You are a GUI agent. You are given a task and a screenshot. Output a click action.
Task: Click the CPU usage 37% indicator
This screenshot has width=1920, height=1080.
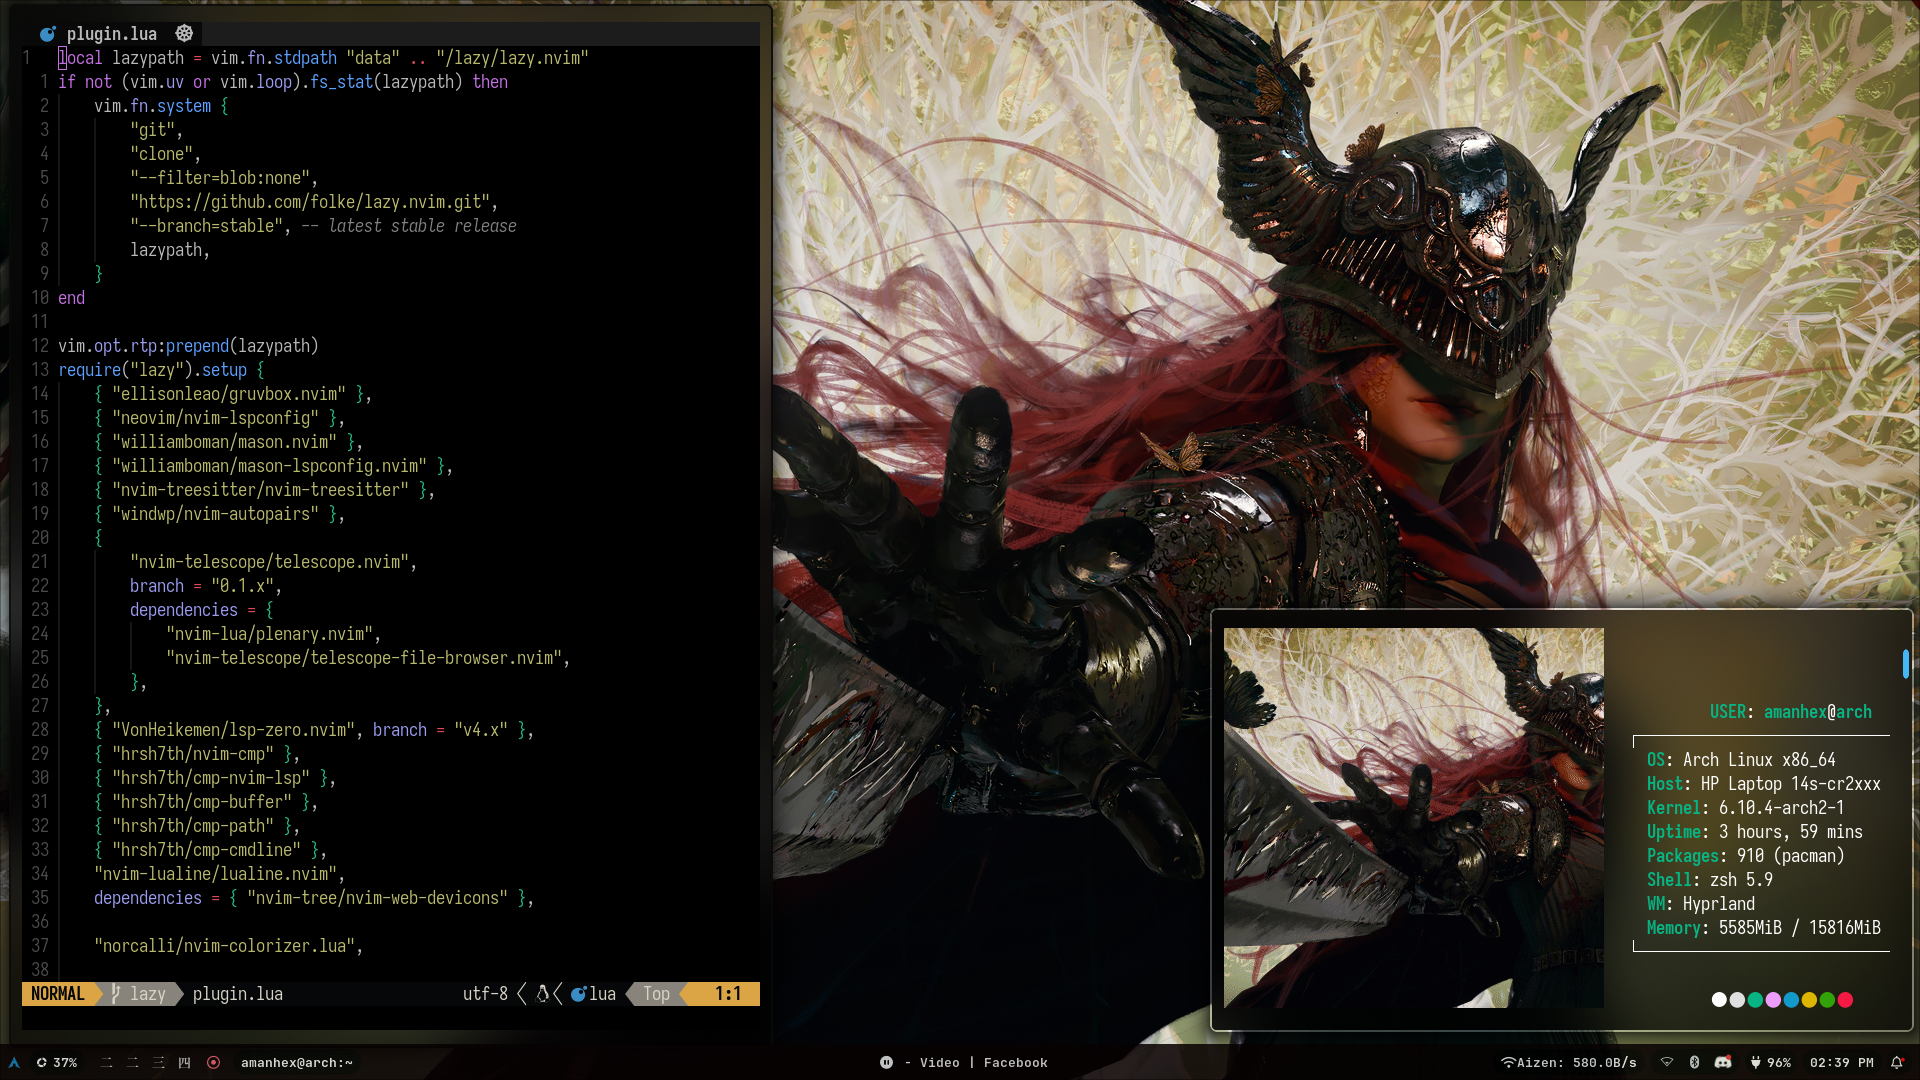point(57,1063)
